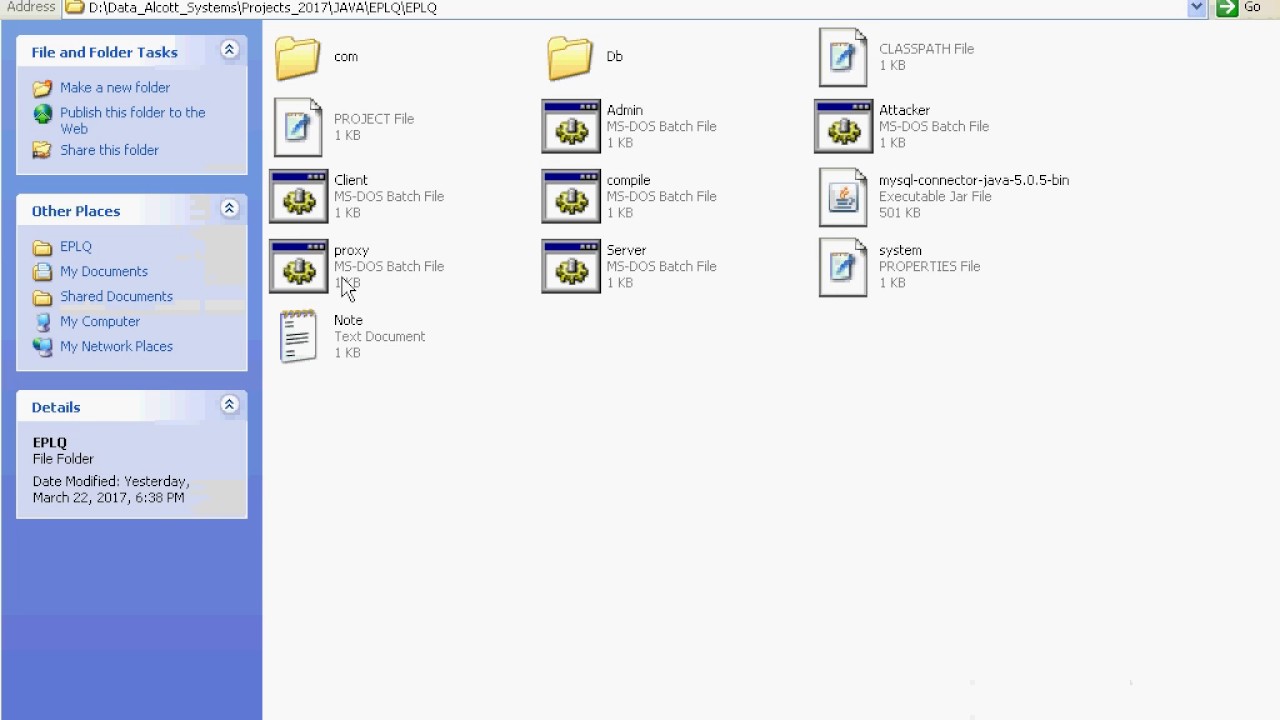Click the '501 KB' size text
Image resolution: width=1280 pixels, height=720 pixels.
[900, 212]
